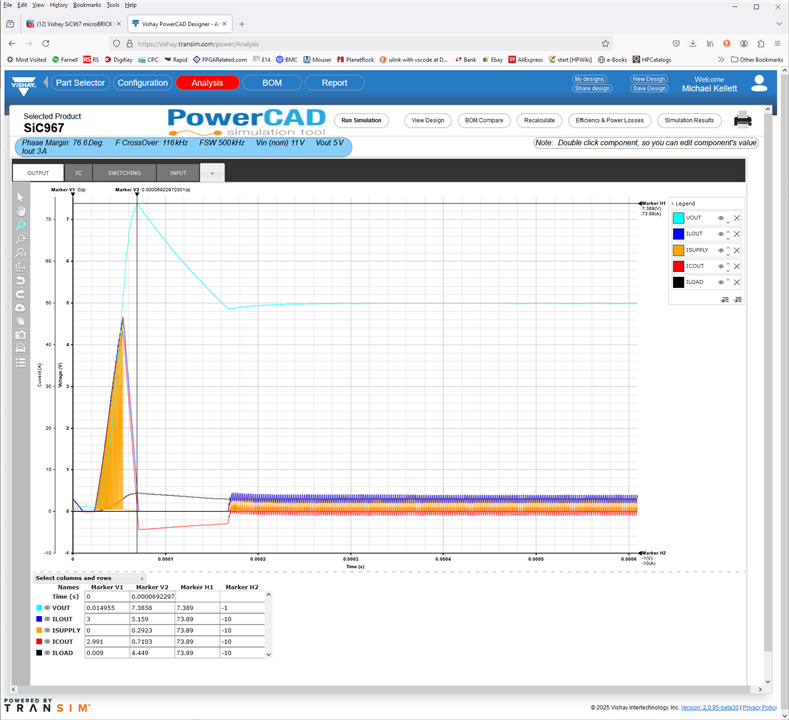The width and height of the screenshot is (789, 720).
Task: Click the redo arrow in chart toolbar
Action: [20, 294]
